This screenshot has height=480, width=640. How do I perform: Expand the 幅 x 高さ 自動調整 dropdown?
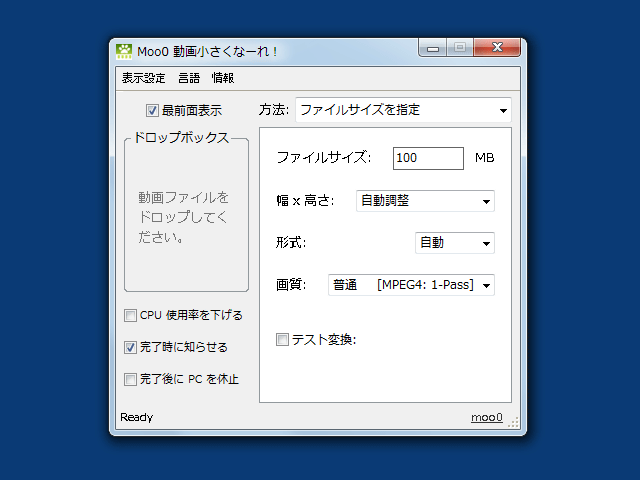tap(425, 201)
